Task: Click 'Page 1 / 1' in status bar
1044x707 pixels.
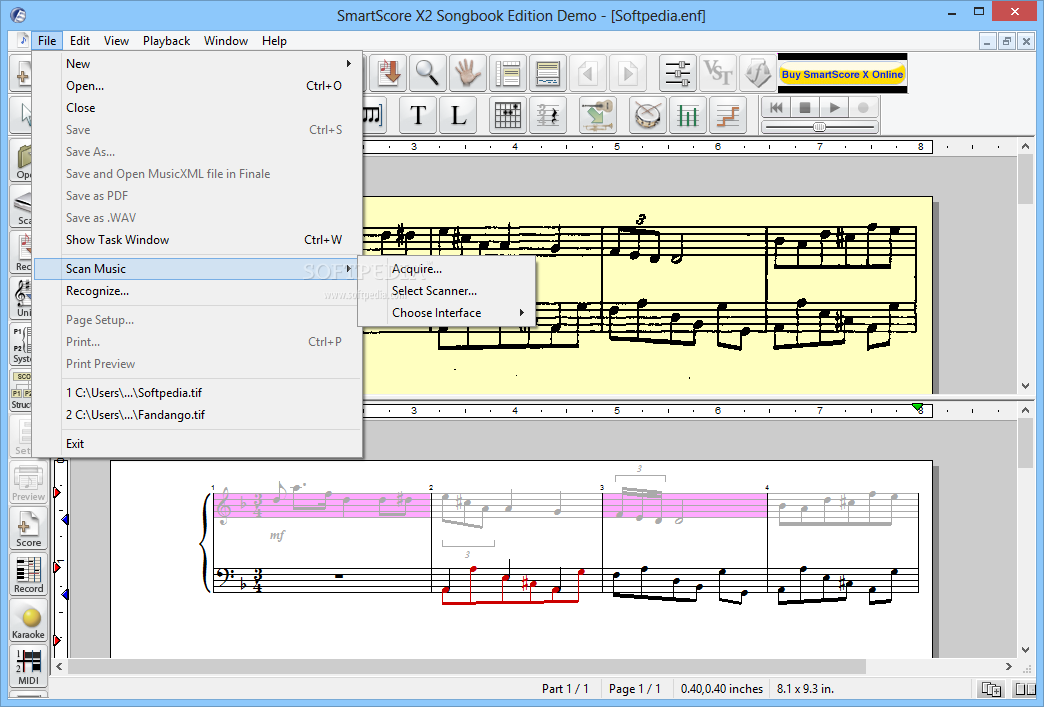Action: click(635, 689)
